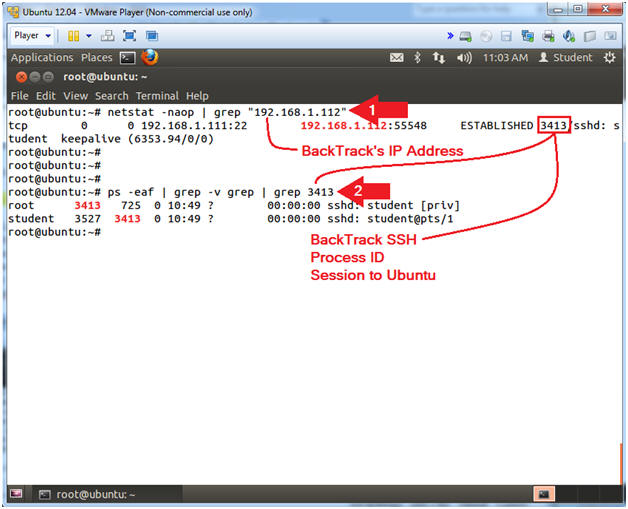Click the keepalive (6353.94/0/0) text
Image resolution: width=628 pixels, height=509 pixels.
(137, 139)
